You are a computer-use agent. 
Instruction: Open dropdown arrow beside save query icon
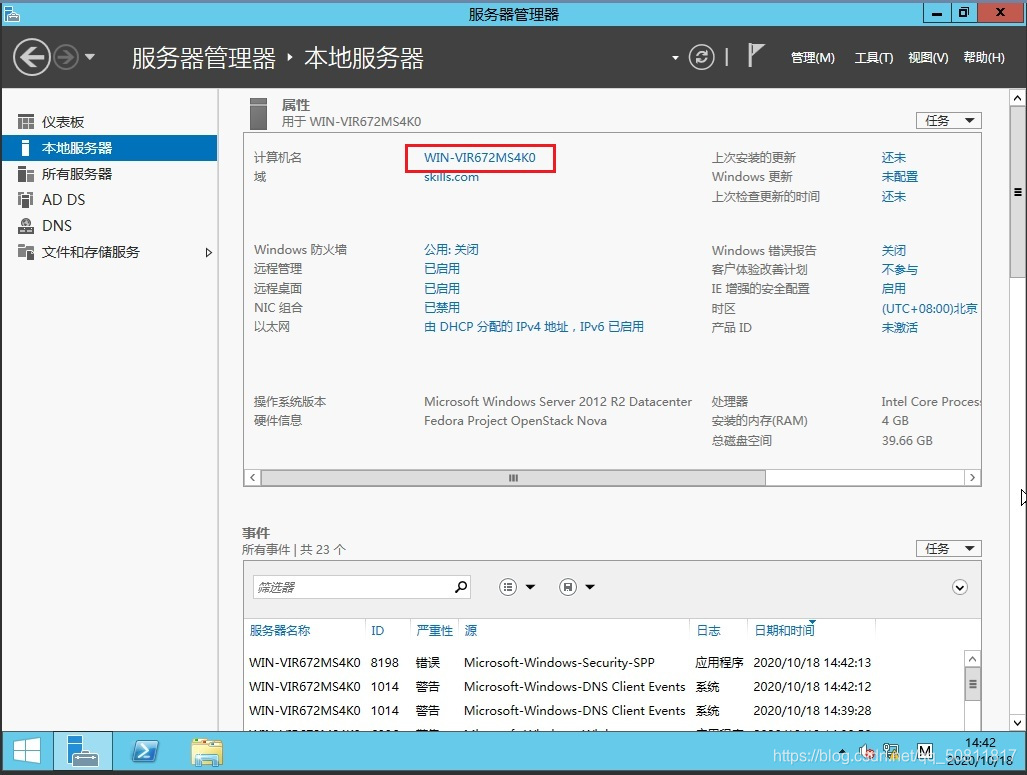[590, 587]
